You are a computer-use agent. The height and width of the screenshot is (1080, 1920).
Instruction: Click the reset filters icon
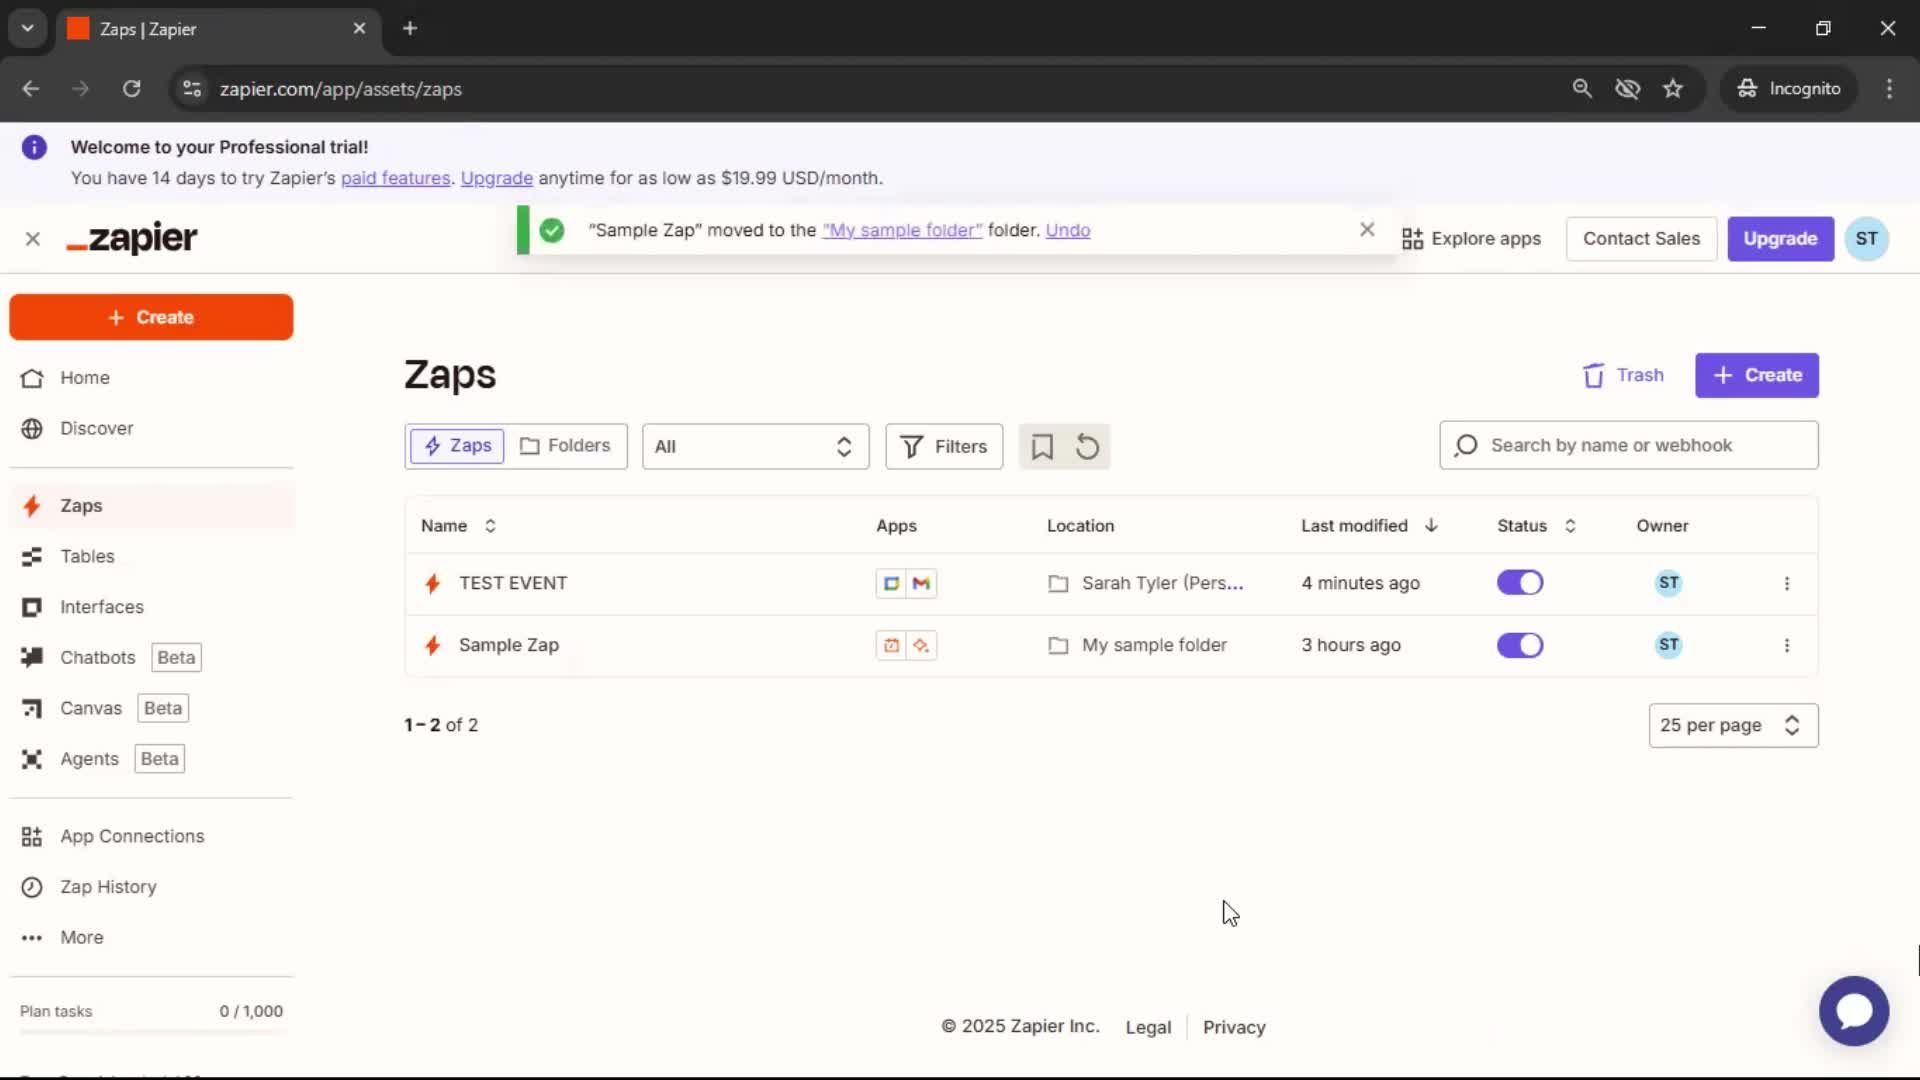pyautogui.click(x=1087, y=447)
